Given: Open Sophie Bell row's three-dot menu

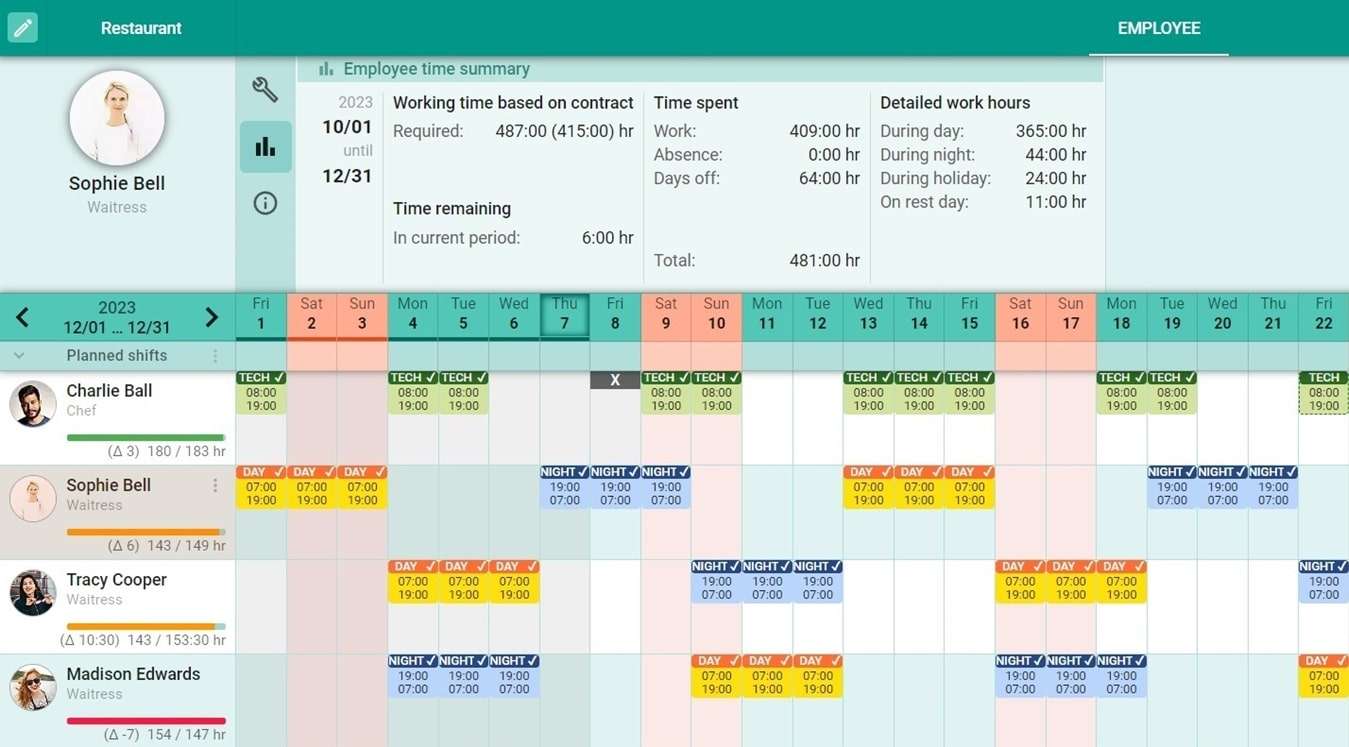Looking at the screenshot, I should tap(215, 486).
